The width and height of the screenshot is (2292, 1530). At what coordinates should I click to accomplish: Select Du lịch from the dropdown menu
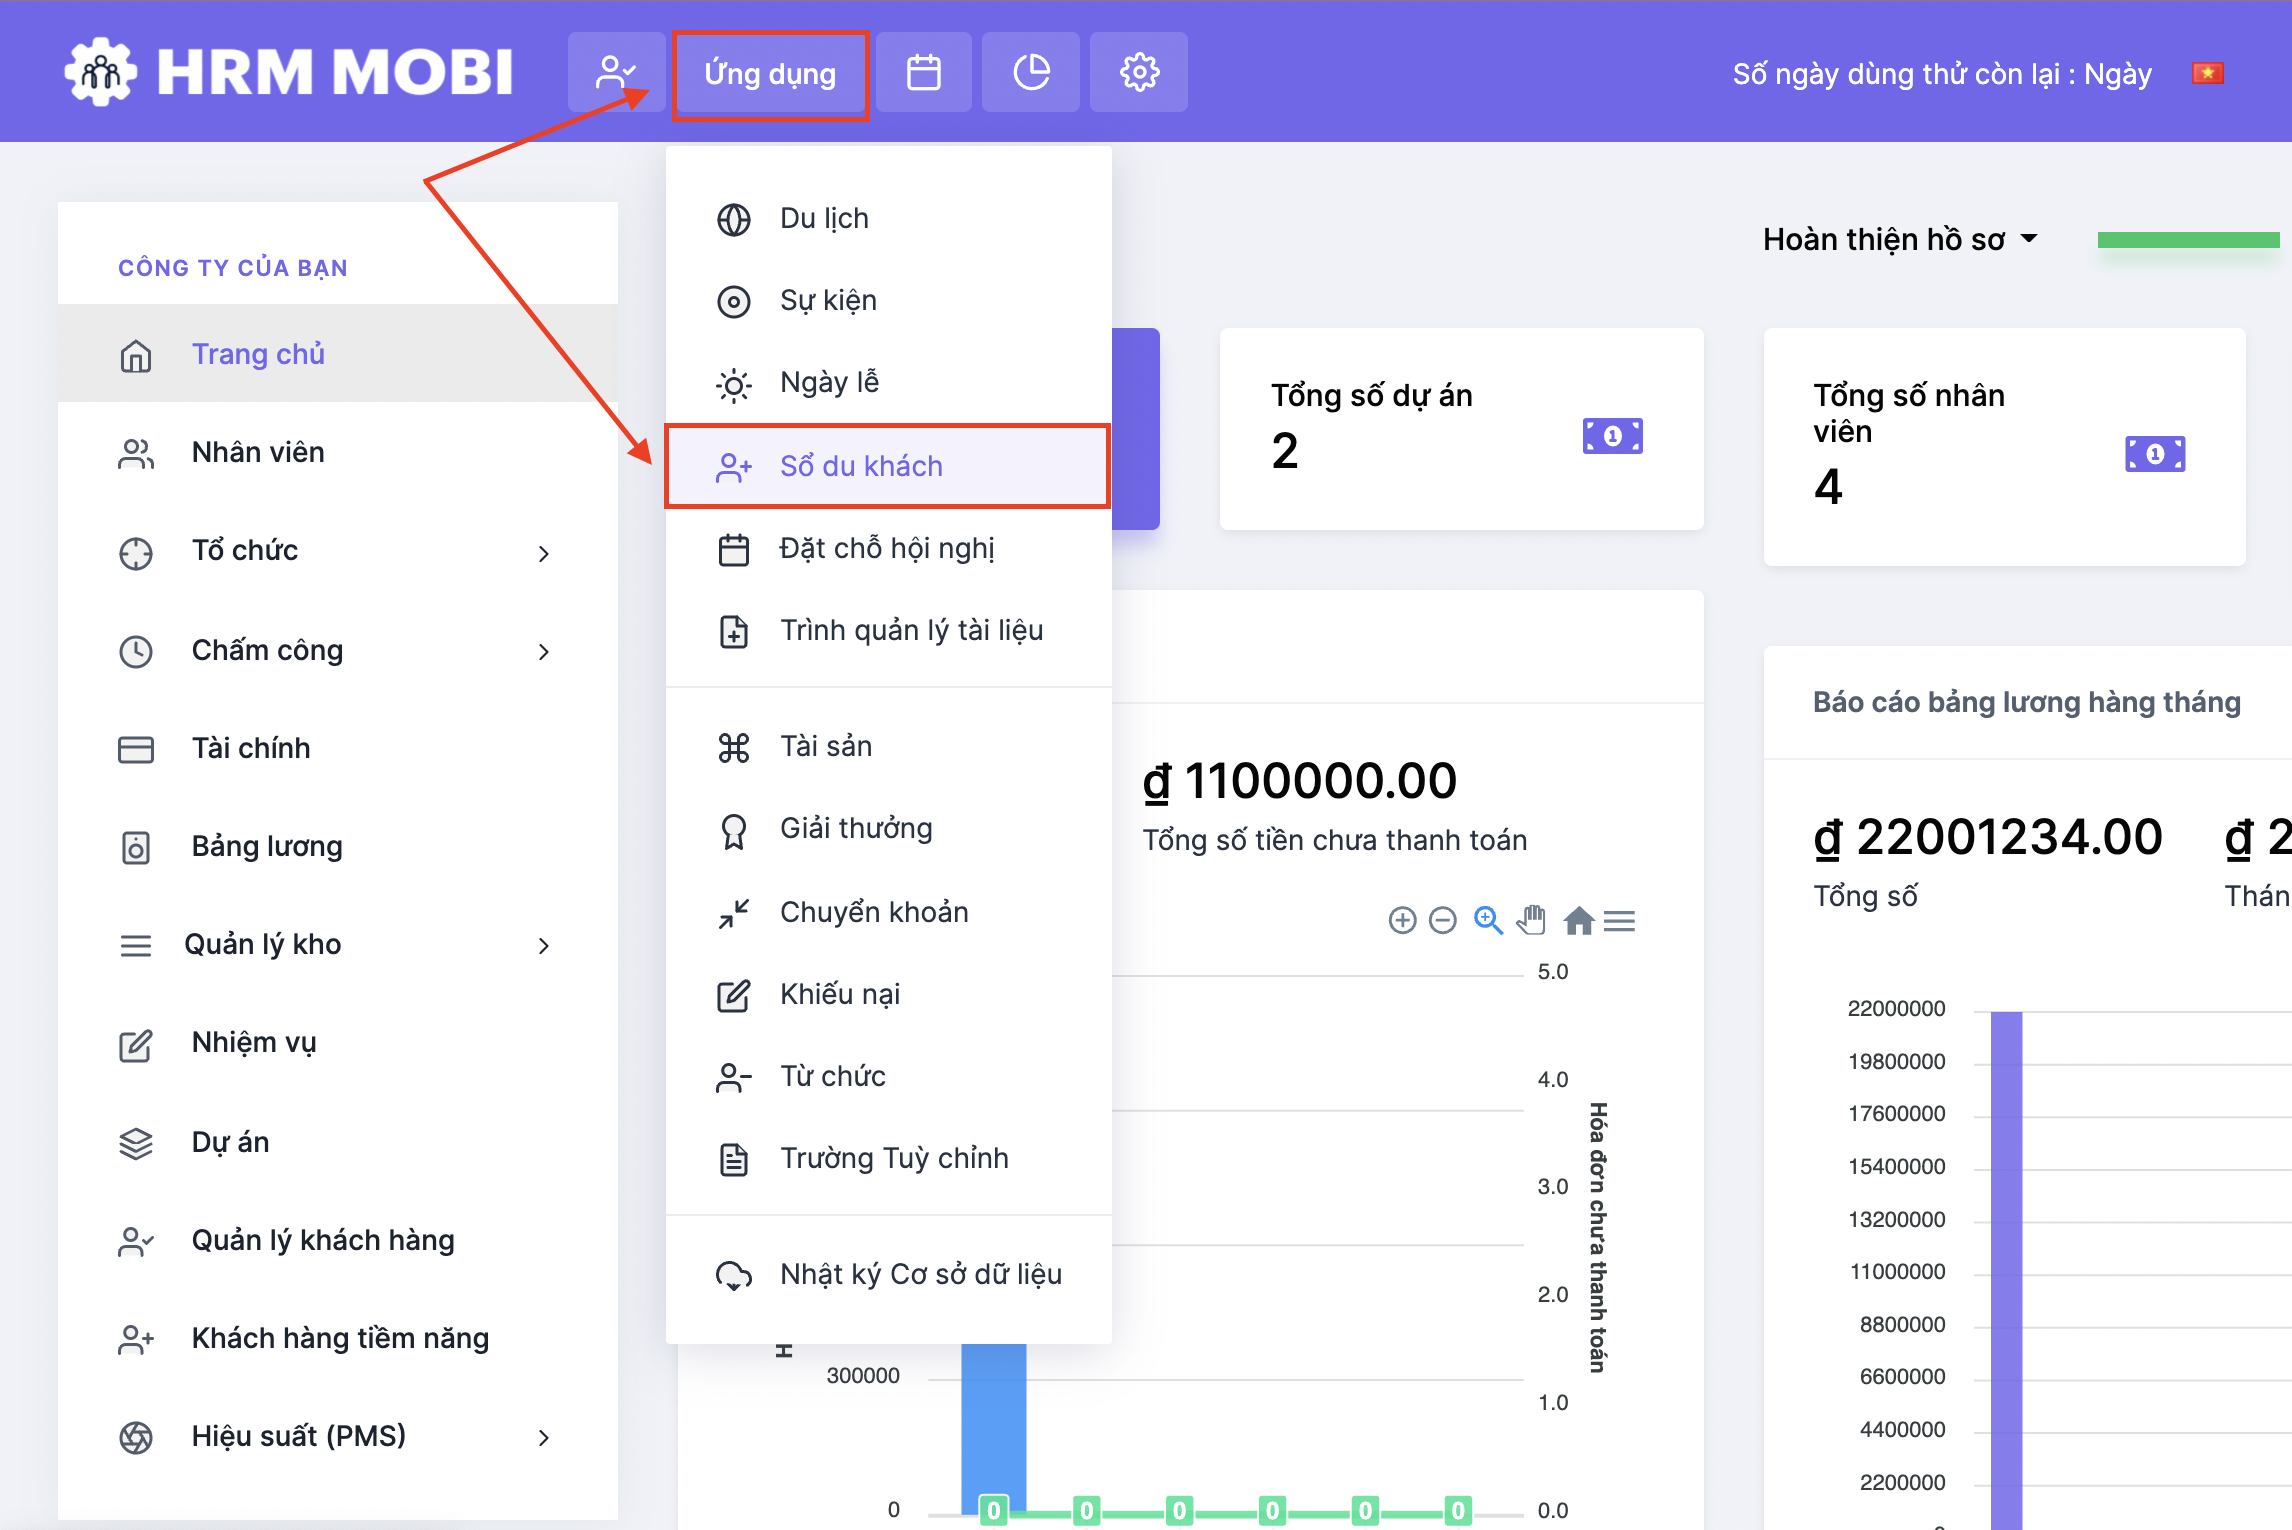tap(888, 218)
